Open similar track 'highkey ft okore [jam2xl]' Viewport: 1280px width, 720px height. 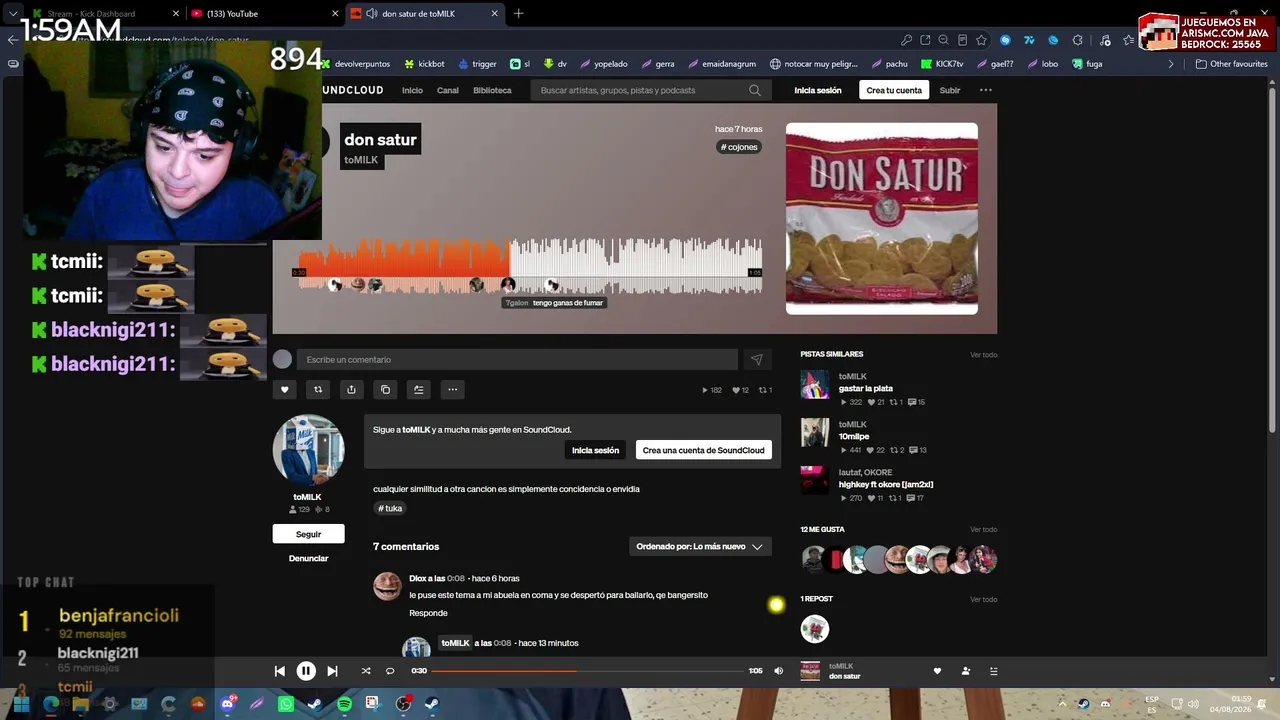[886, 484]
